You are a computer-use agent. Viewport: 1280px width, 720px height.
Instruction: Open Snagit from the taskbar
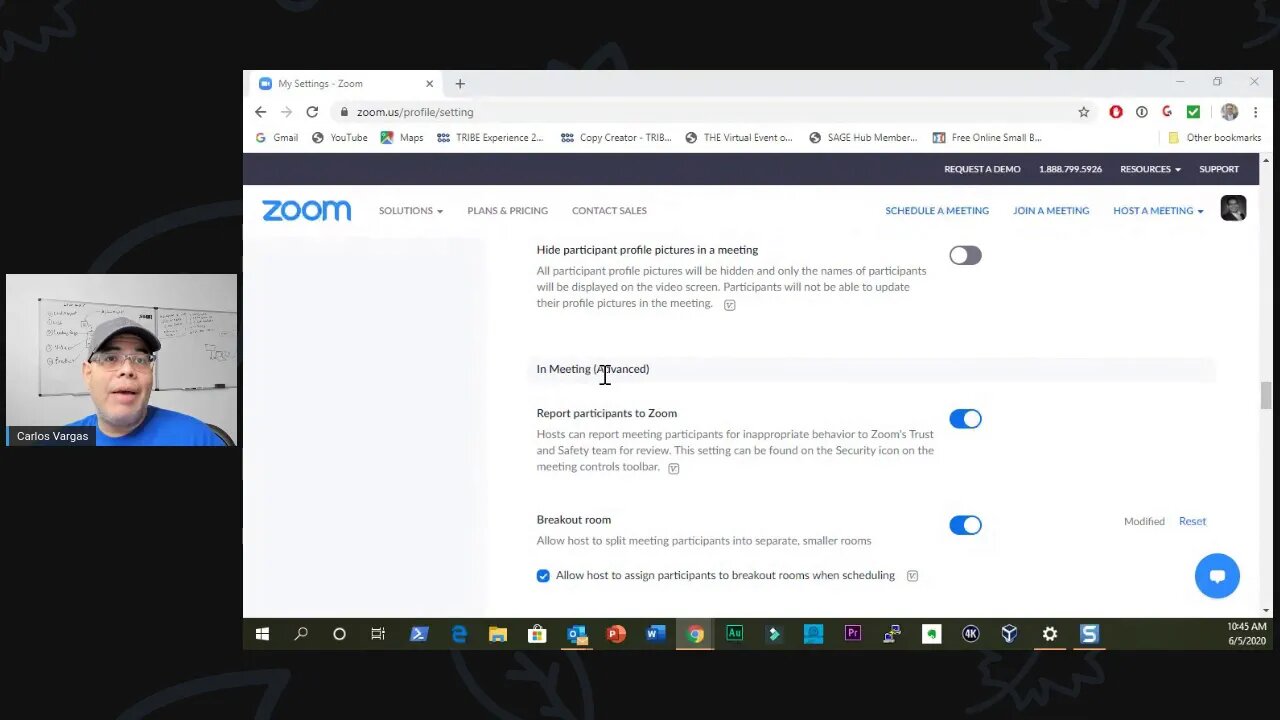(x=1089, y=634)
